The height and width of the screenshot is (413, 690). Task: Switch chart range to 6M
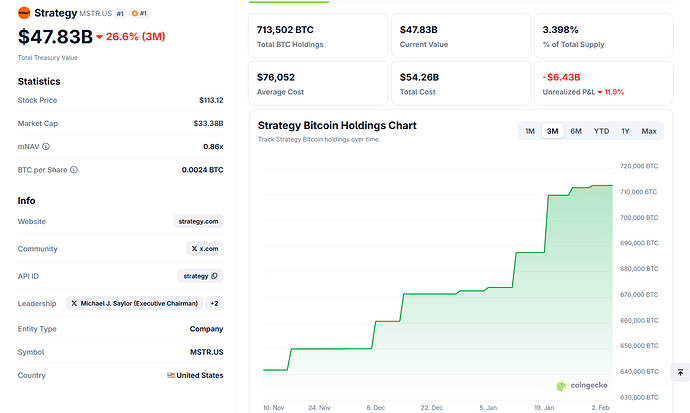point(576,131)
